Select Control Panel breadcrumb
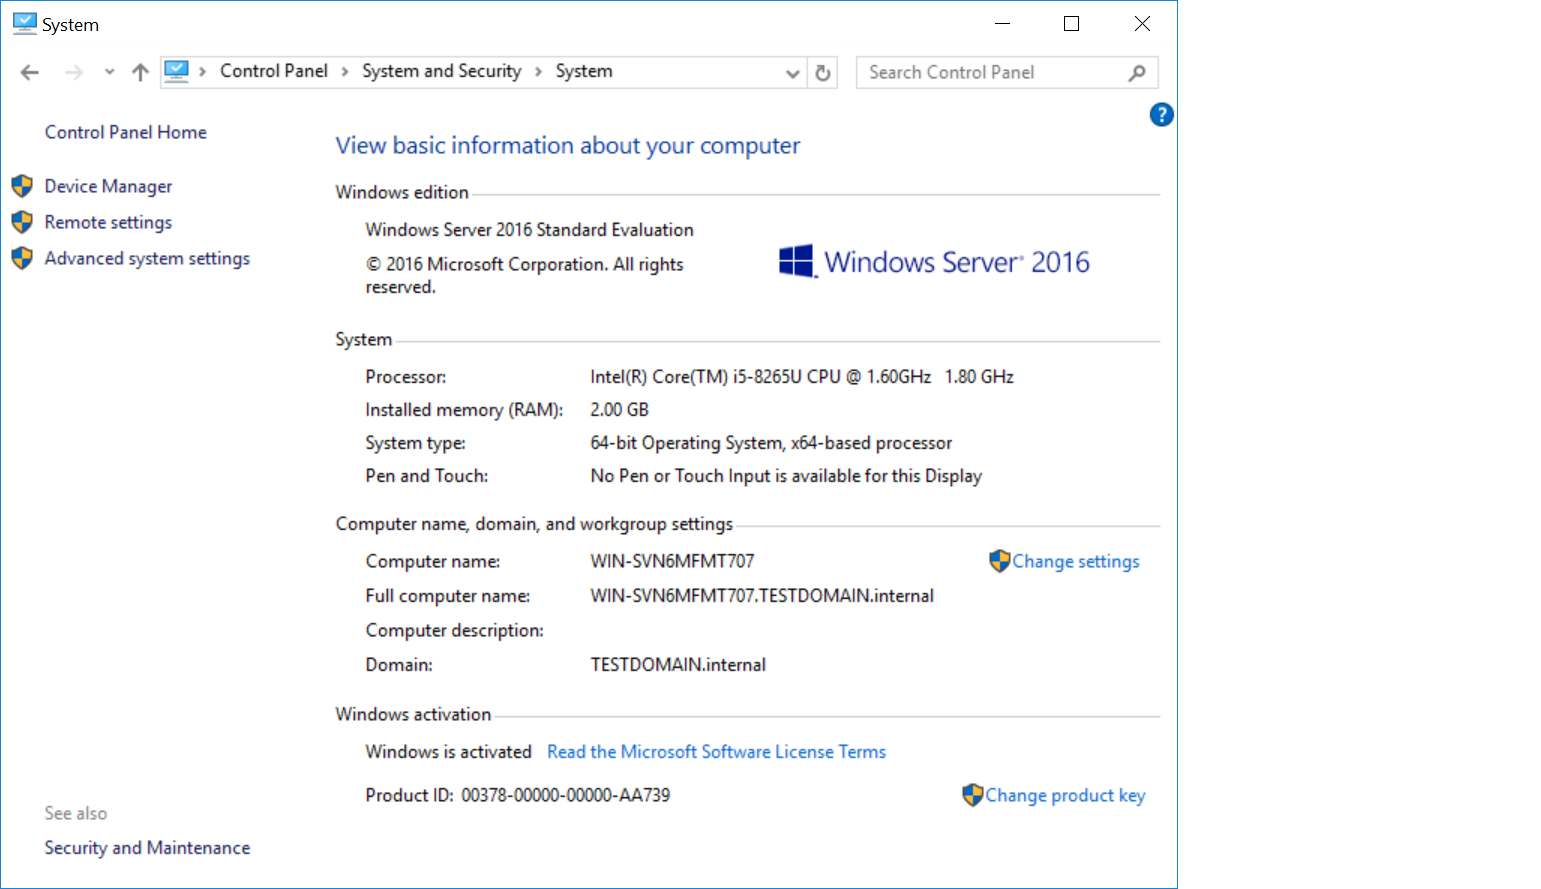Image resolution: width=1541 pixels, height=889 pixels. pos(274,71)
